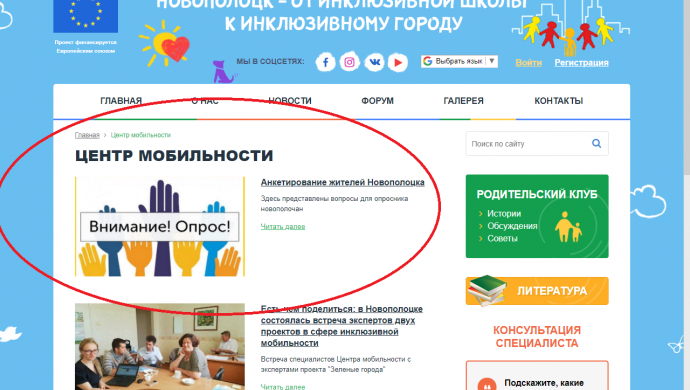This screenshot has height=390, width=690.
Task: Click the parent and child figure icon
Action: coord(568,227)
